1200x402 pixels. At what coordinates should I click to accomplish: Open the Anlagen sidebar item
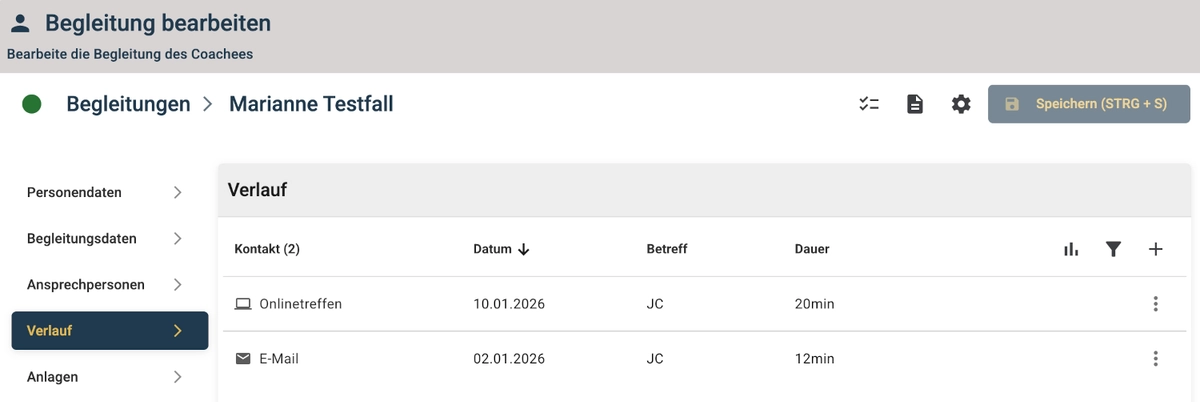pos(52,377)
